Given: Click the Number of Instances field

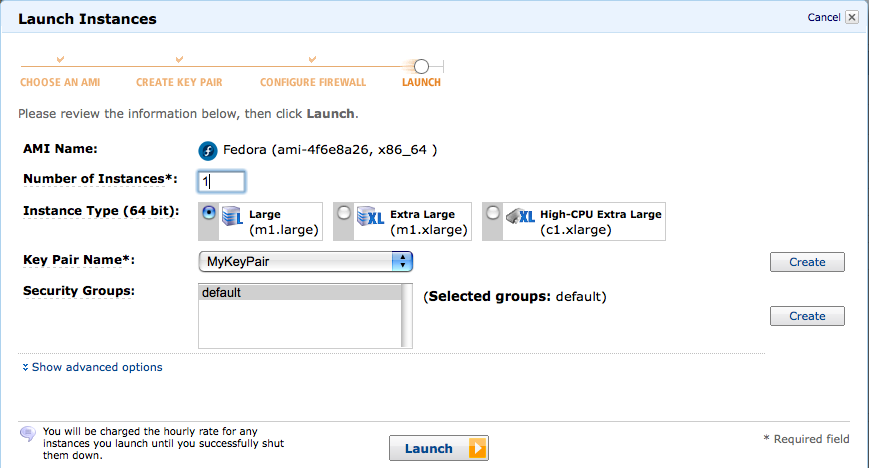Looking at the screenshot, I should [x=222, y=181].
